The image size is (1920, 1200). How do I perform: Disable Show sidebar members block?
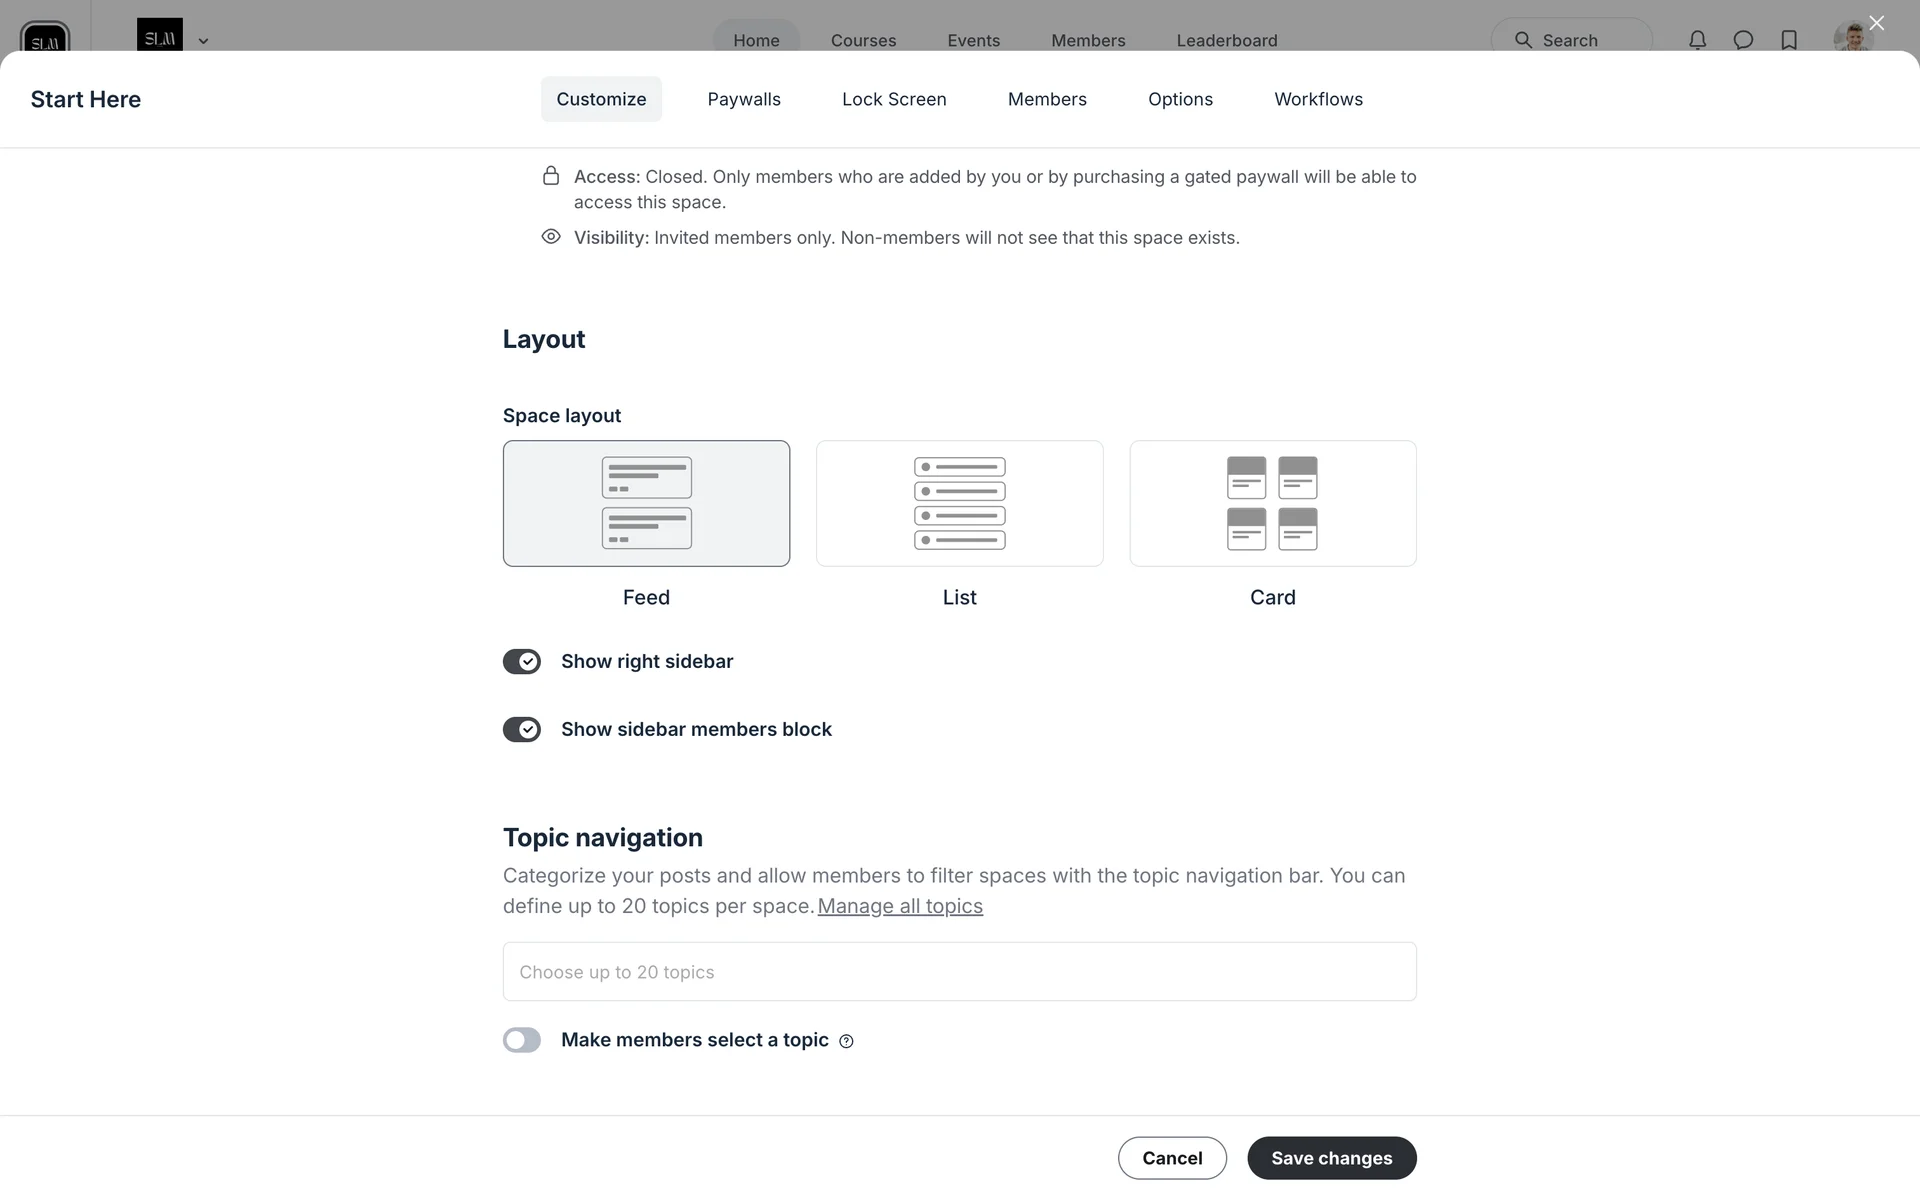coord(522,730)
